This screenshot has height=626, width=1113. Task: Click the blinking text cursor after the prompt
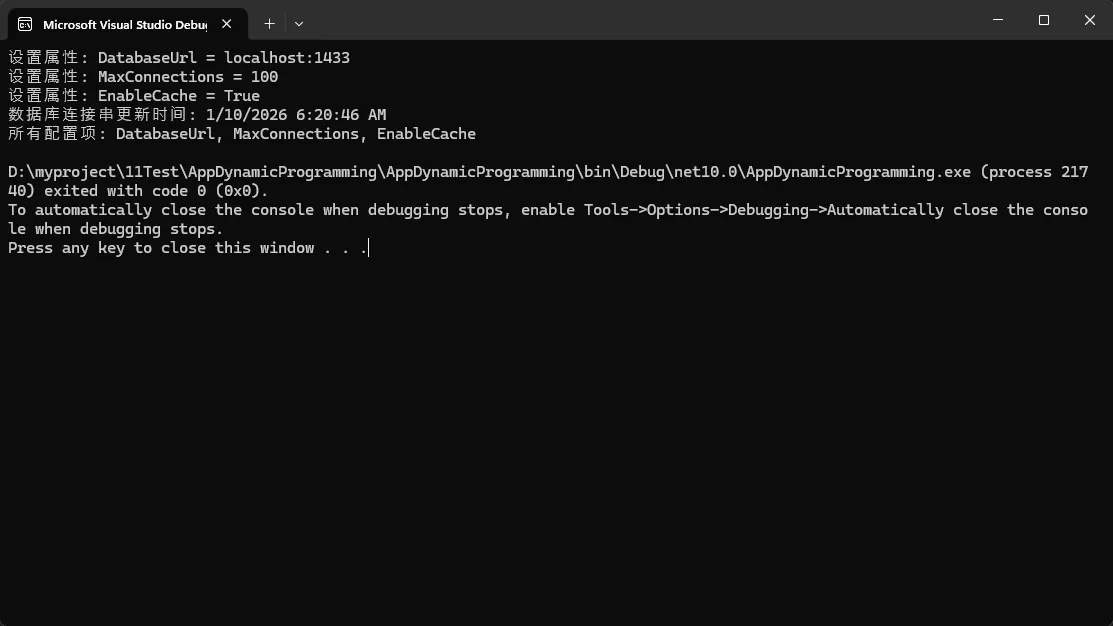tap(368, 248)
